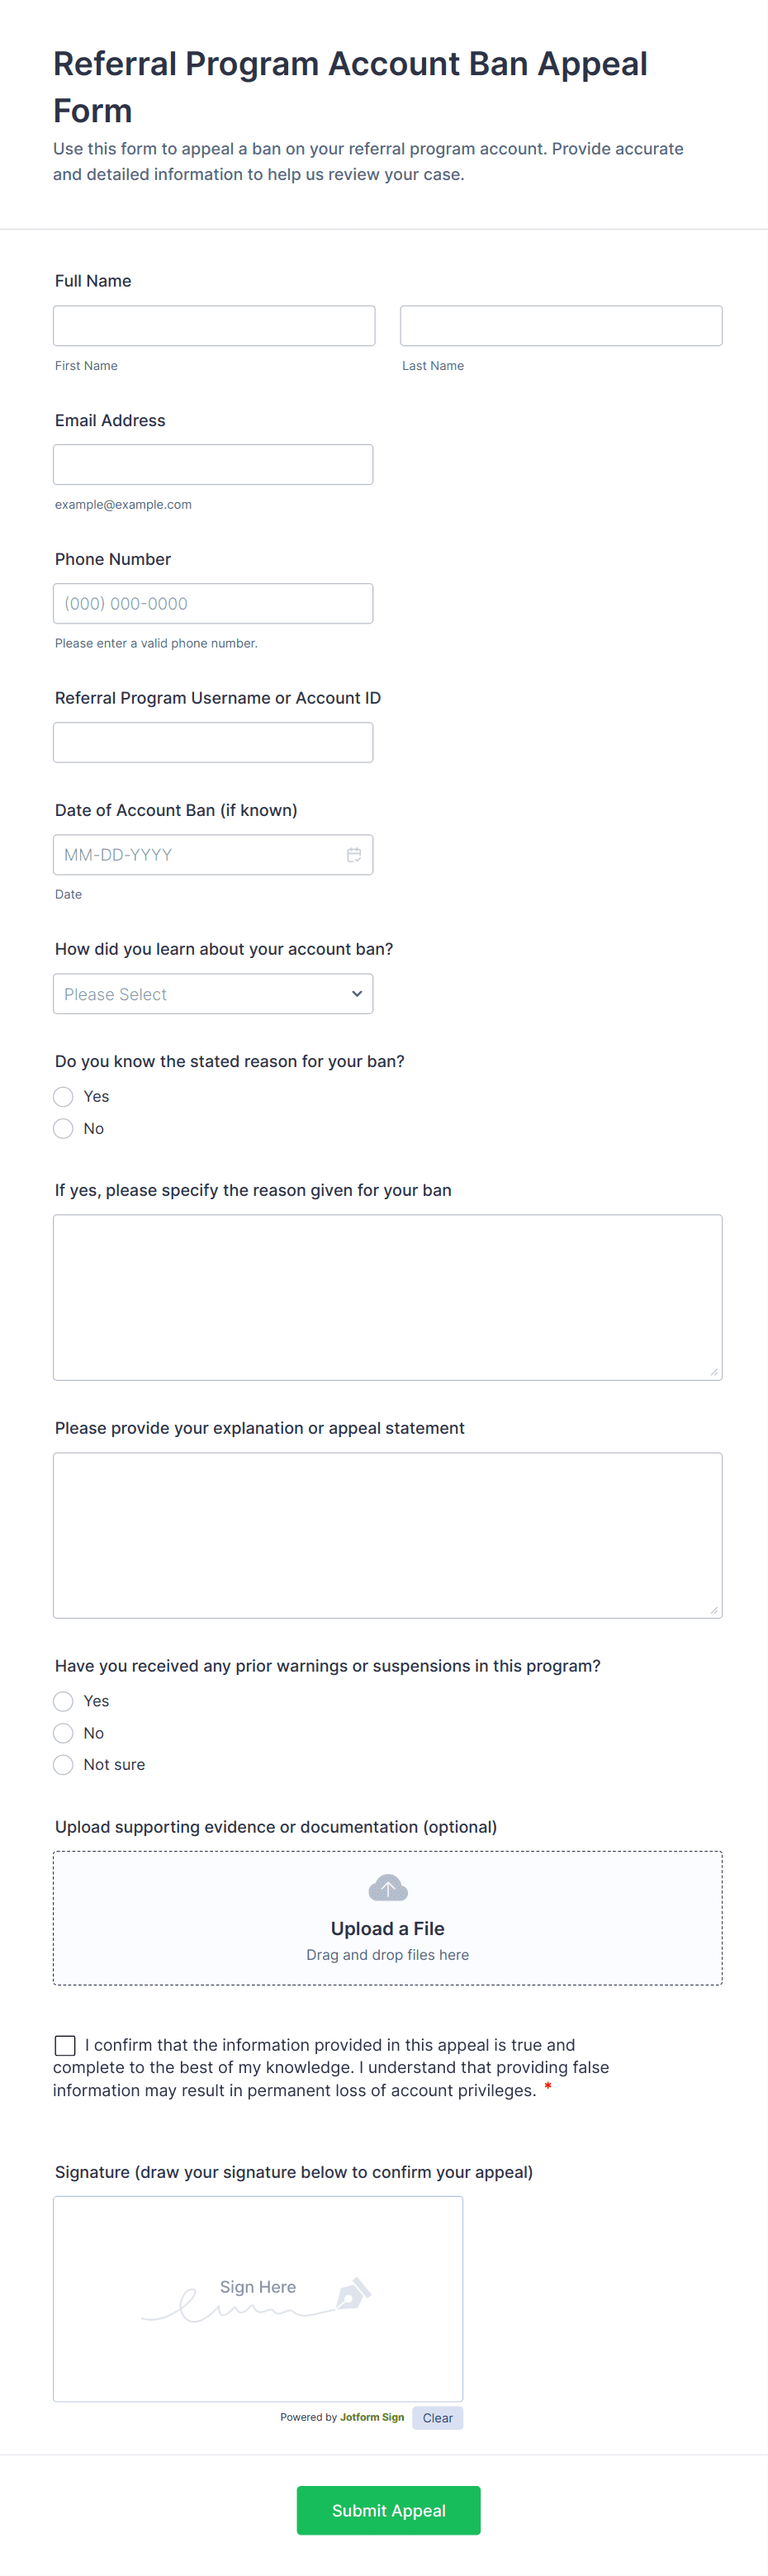Focus the Username or Account ID field
768x2576 pixels.
point(213,743)
